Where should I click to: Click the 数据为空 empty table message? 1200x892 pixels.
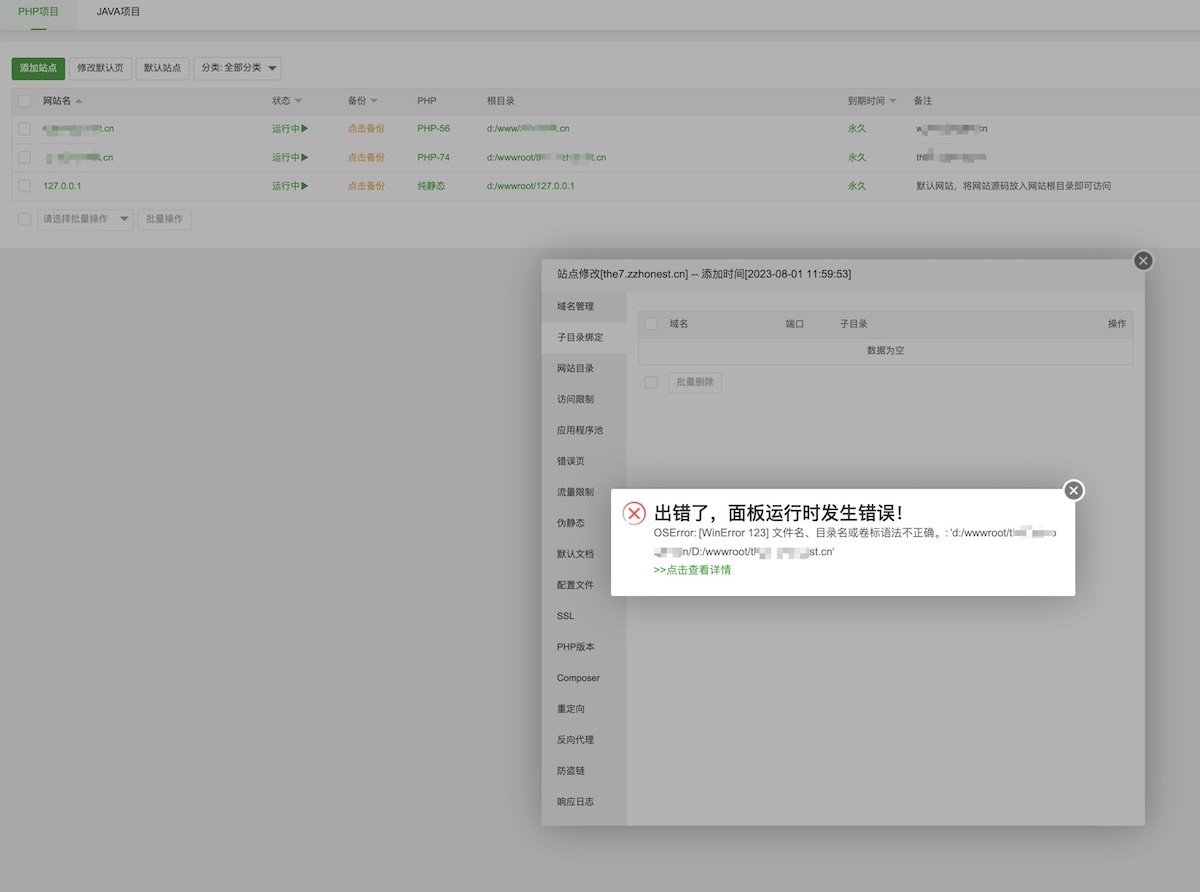pyautogui.click(x=885, y=351)
